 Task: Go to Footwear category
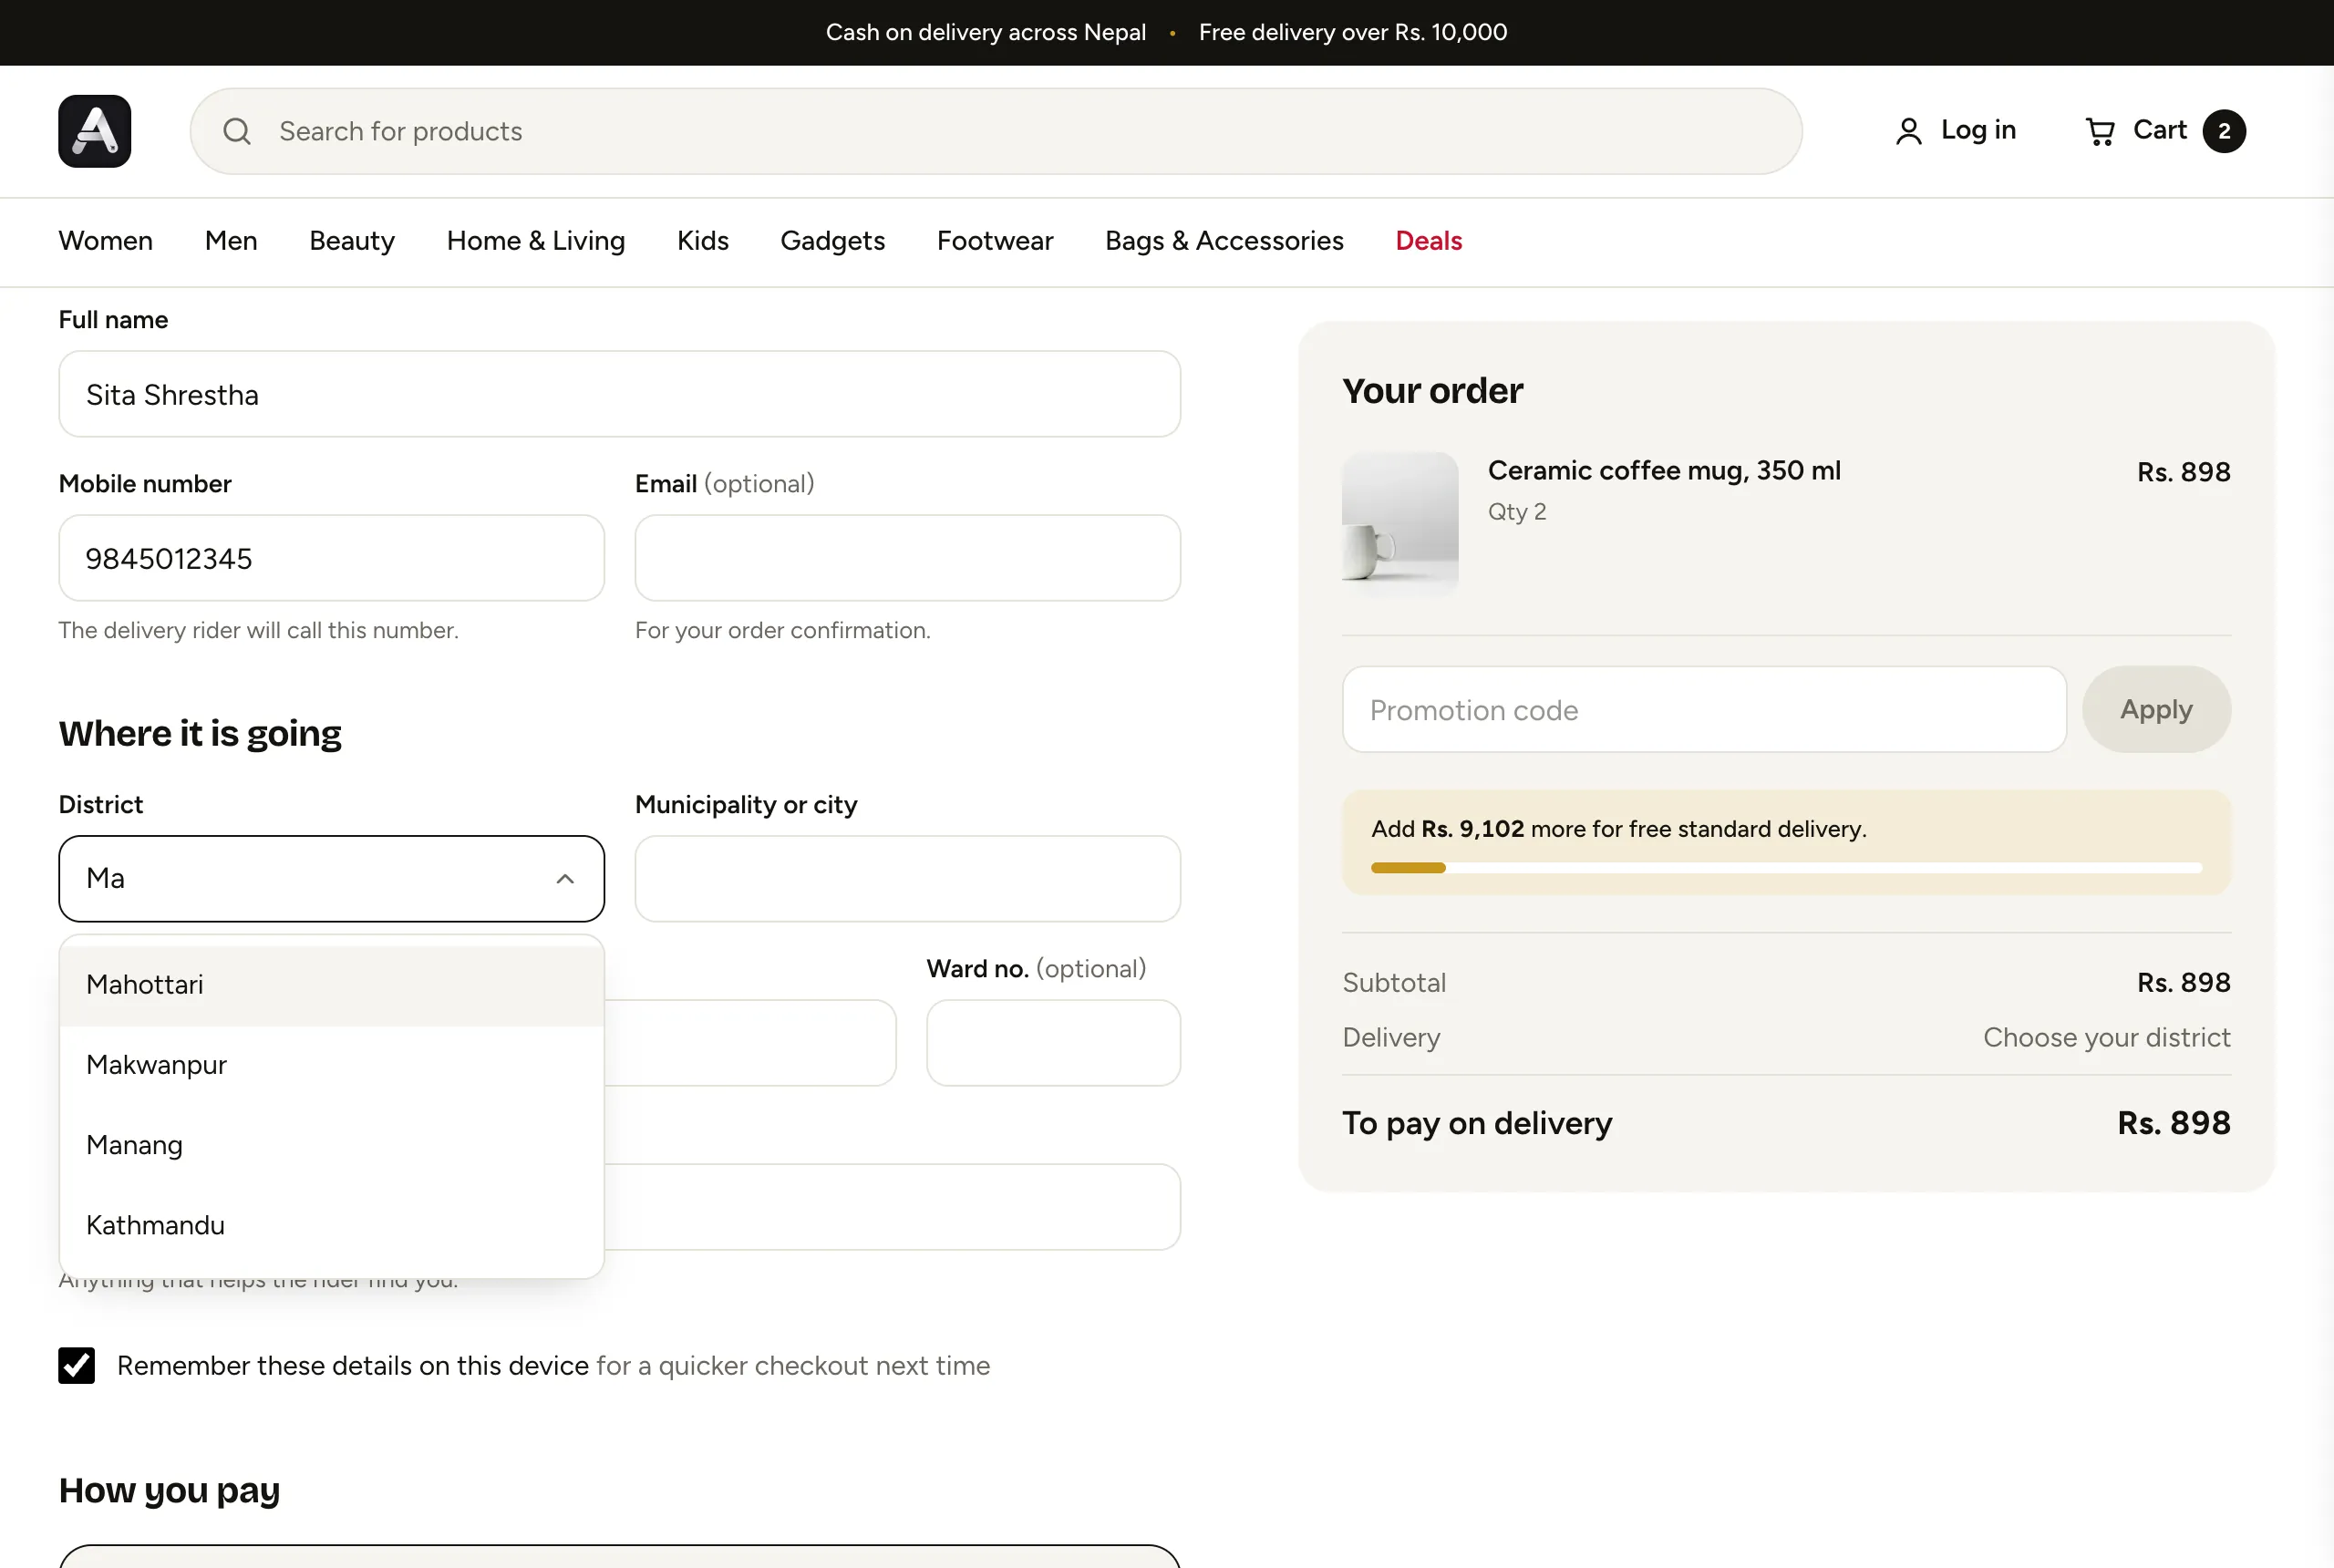[995, 241]
